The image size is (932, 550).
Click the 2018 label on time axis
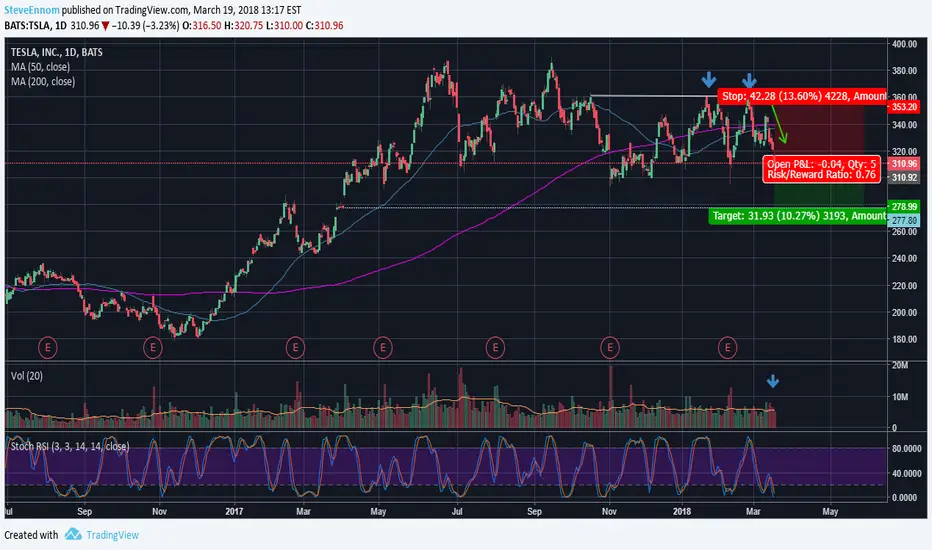click(x=682, y=511)
